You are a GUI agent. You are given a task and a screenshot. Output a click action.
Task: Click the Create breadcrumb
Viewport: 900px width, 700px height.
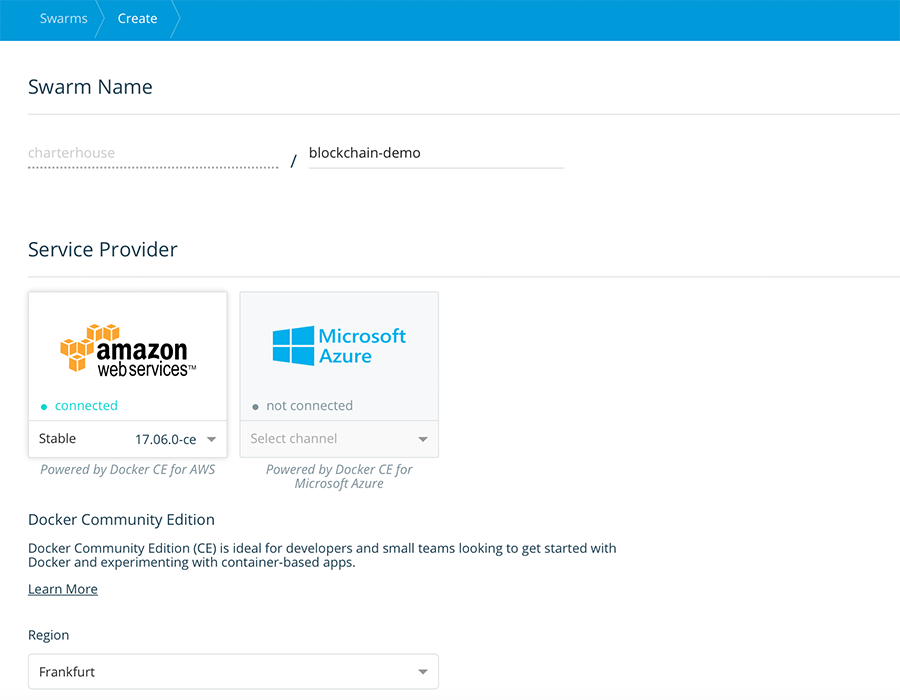(137, 18)
